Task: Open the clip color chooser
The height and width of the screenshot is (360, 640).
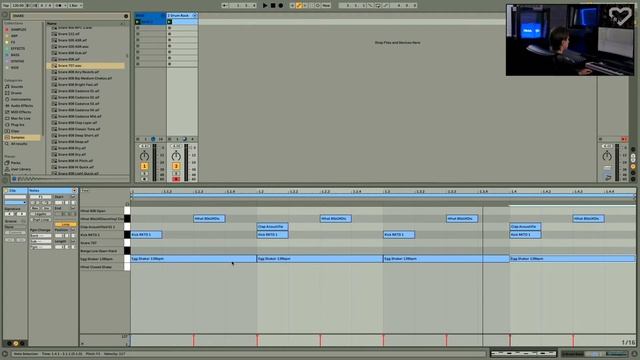Action: [15, 202]
